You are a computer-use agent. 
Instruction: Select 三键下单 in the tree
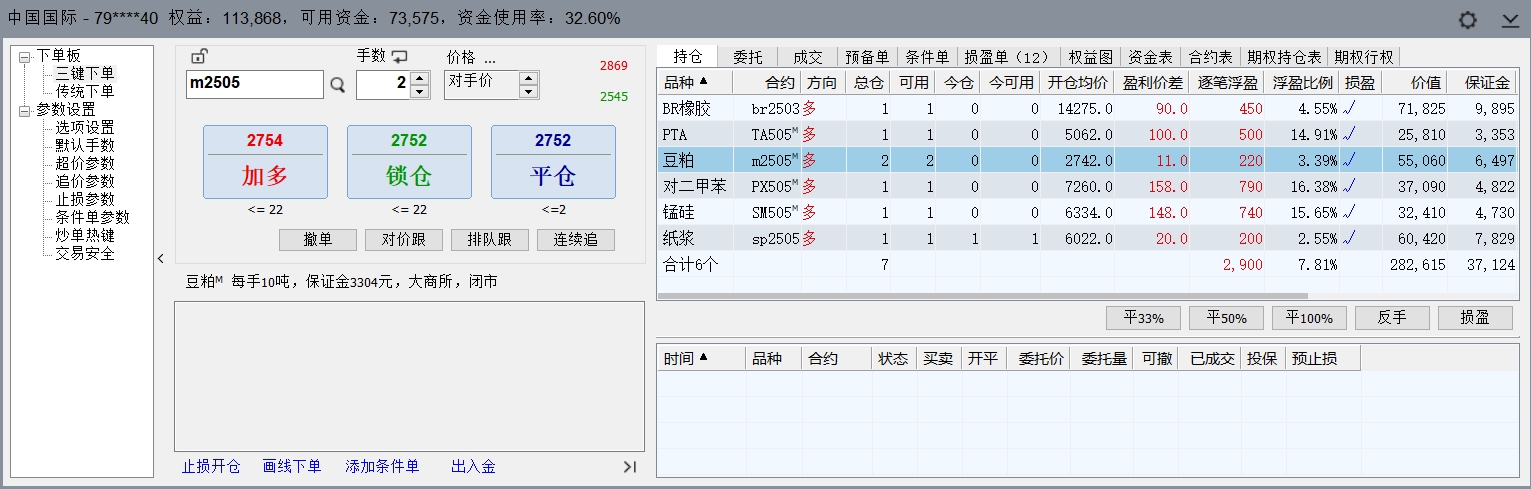tap(85, 73)
